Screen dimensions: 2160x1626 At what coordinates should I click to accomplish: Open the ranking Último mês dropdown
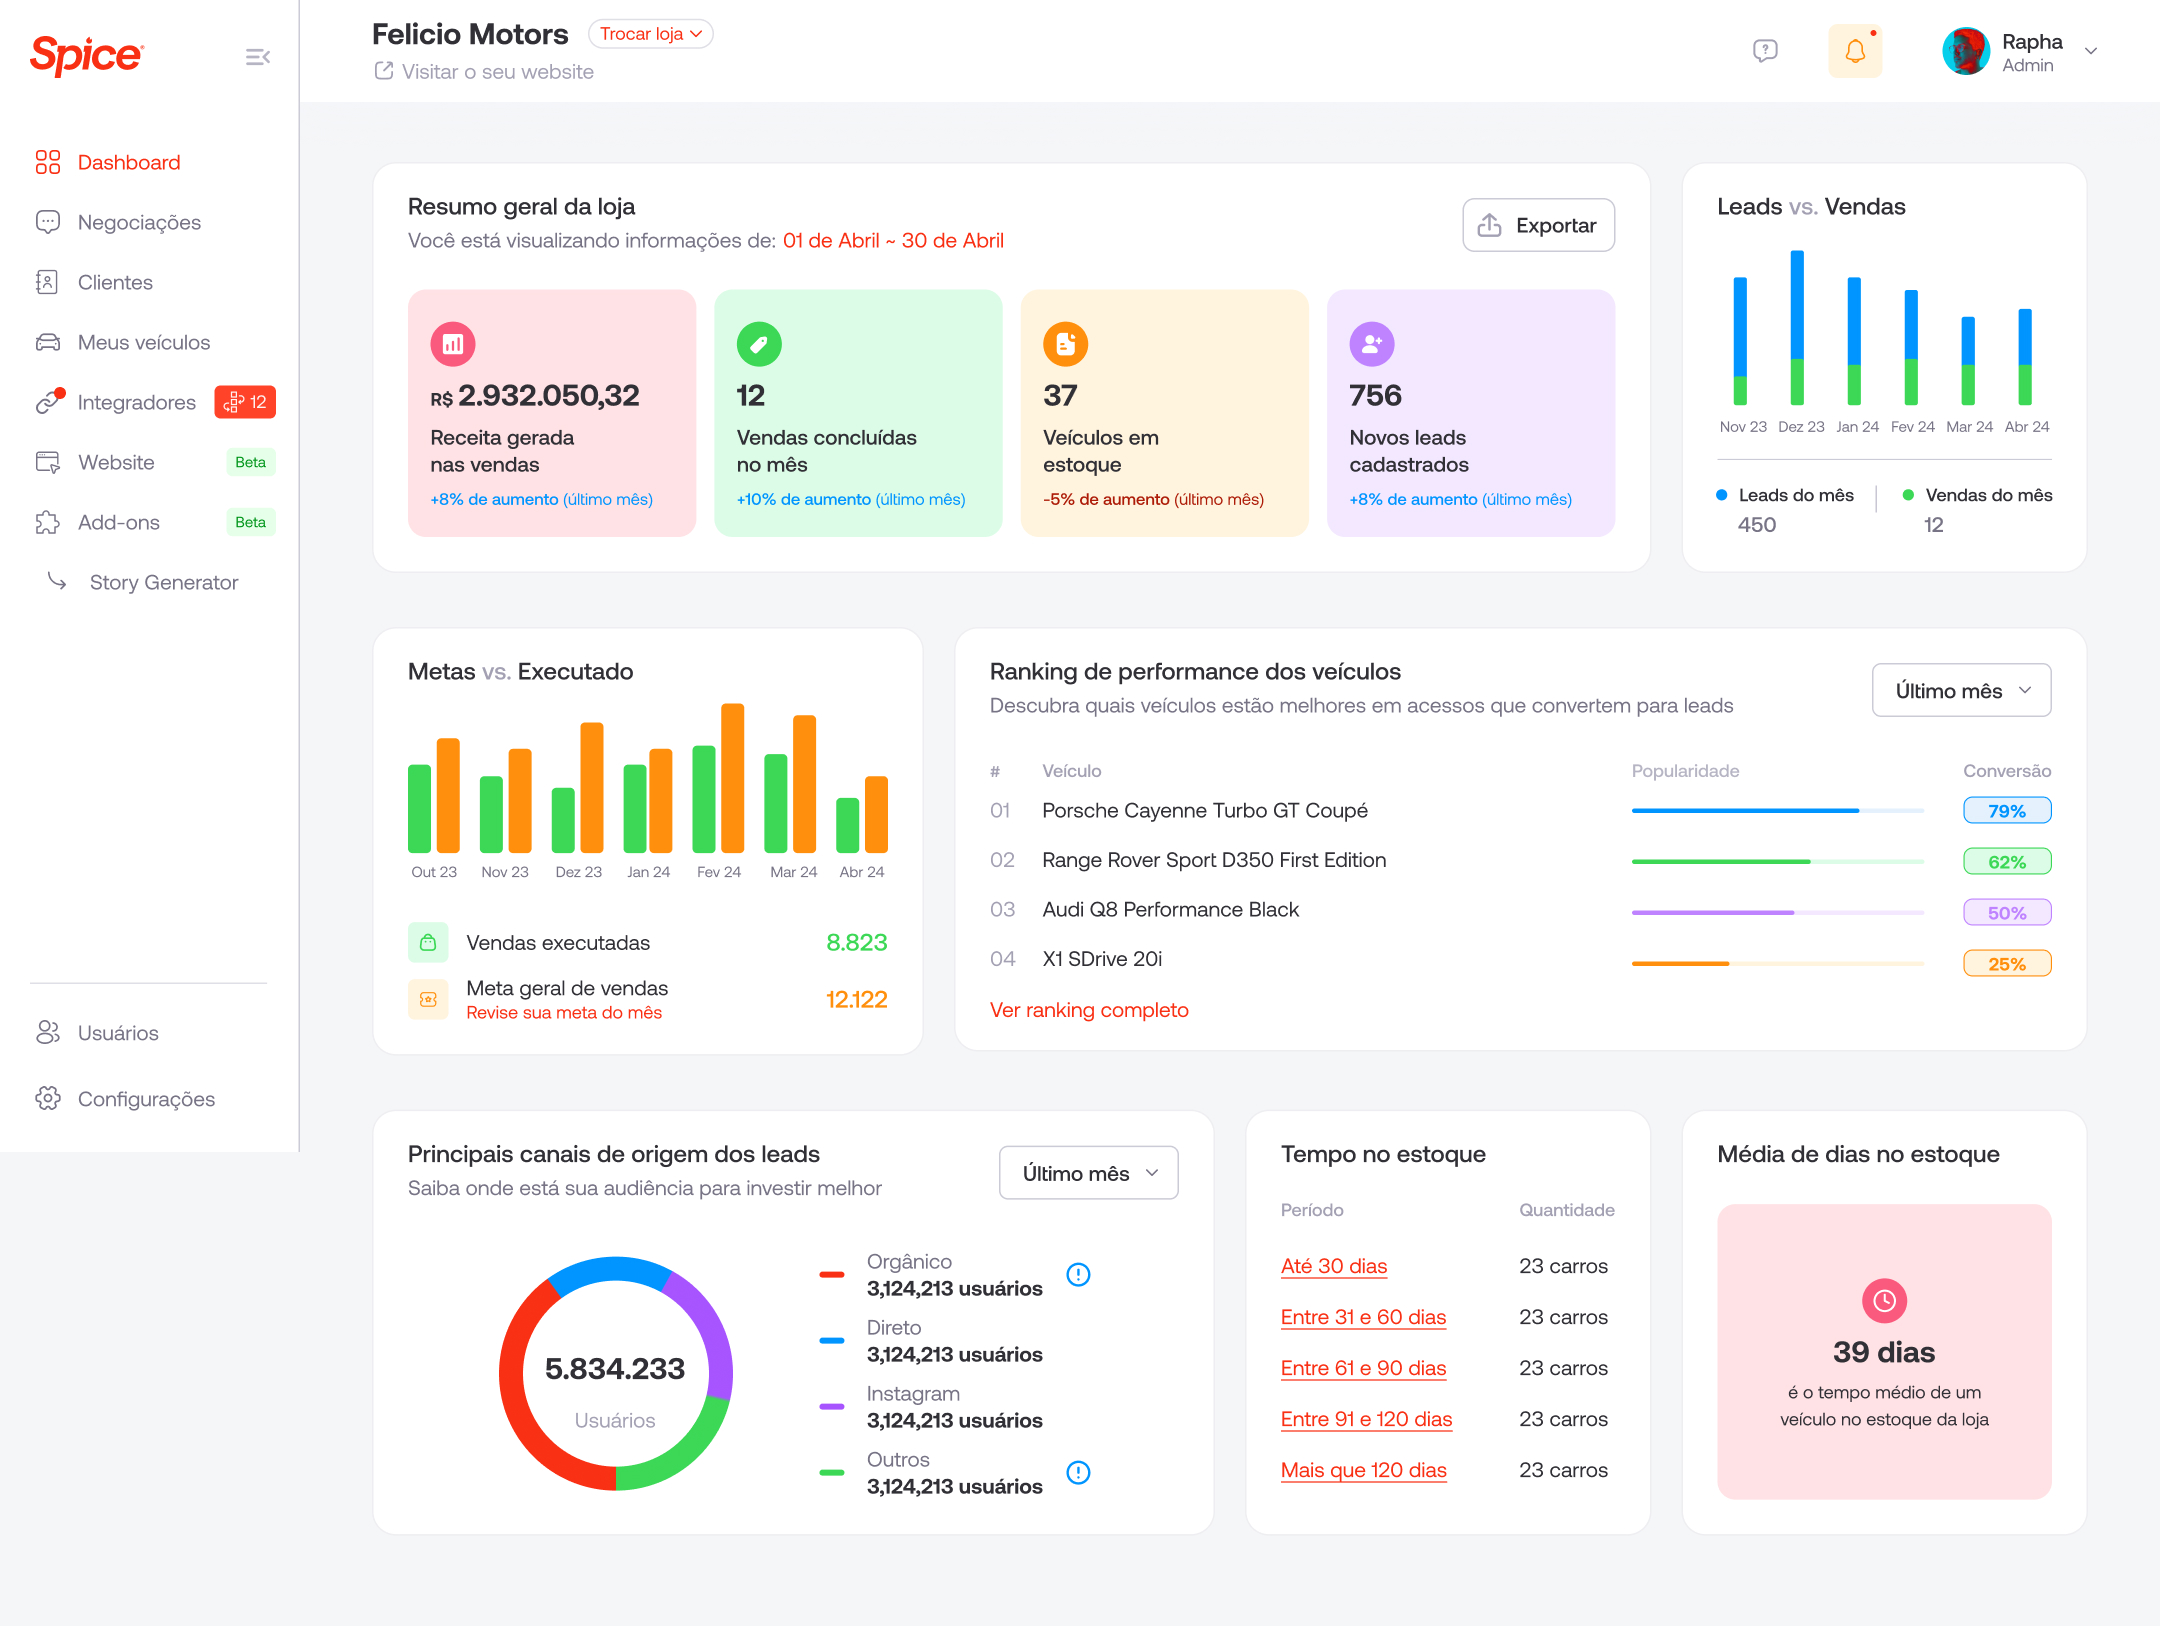click(x=1961, y=691)
